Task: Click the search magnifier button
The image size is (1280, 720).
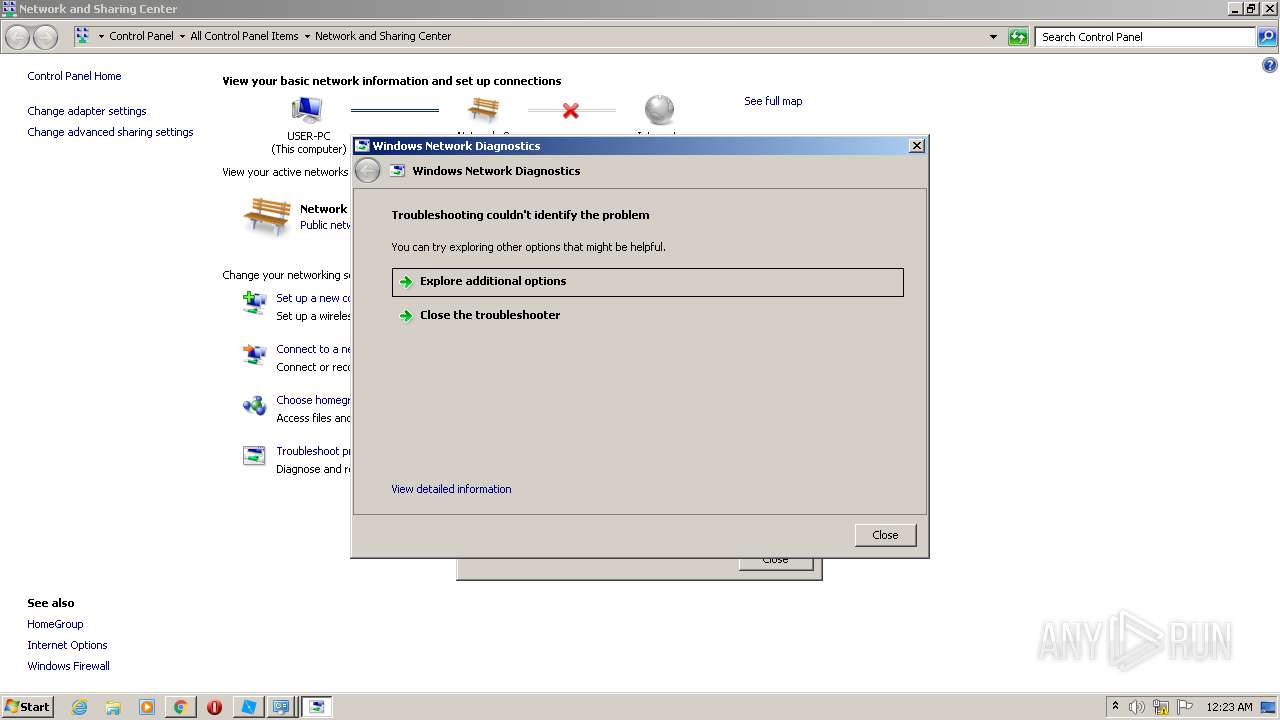Action: tap(1266, 37)
